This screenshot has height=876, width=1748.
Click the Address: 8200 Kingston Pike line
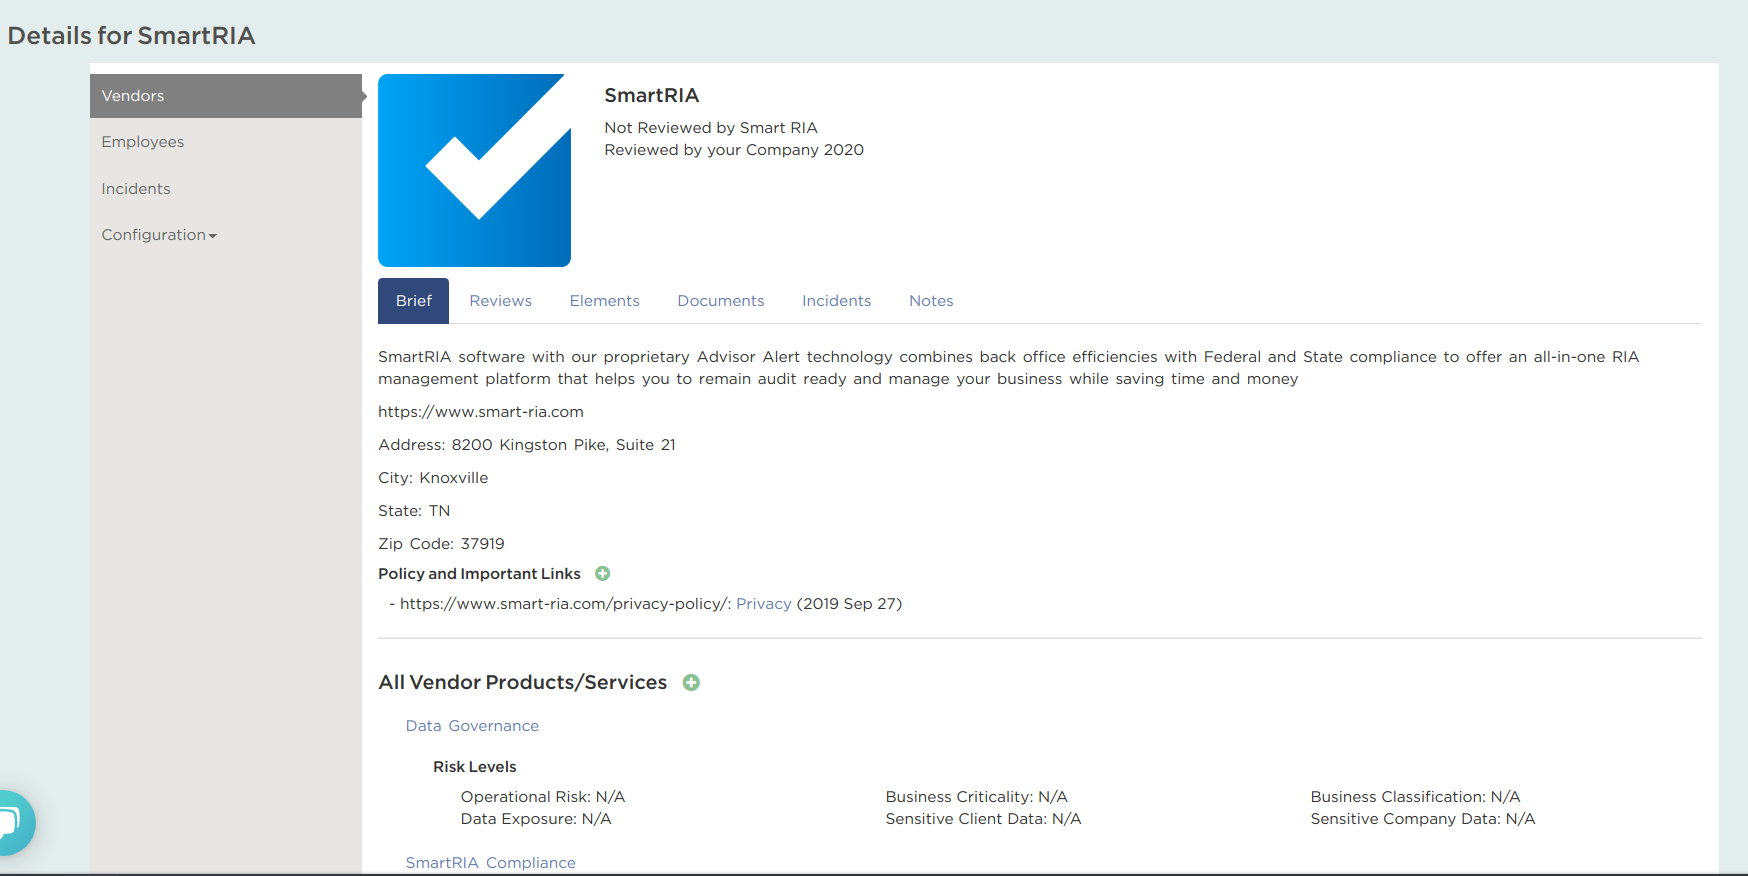527,445
